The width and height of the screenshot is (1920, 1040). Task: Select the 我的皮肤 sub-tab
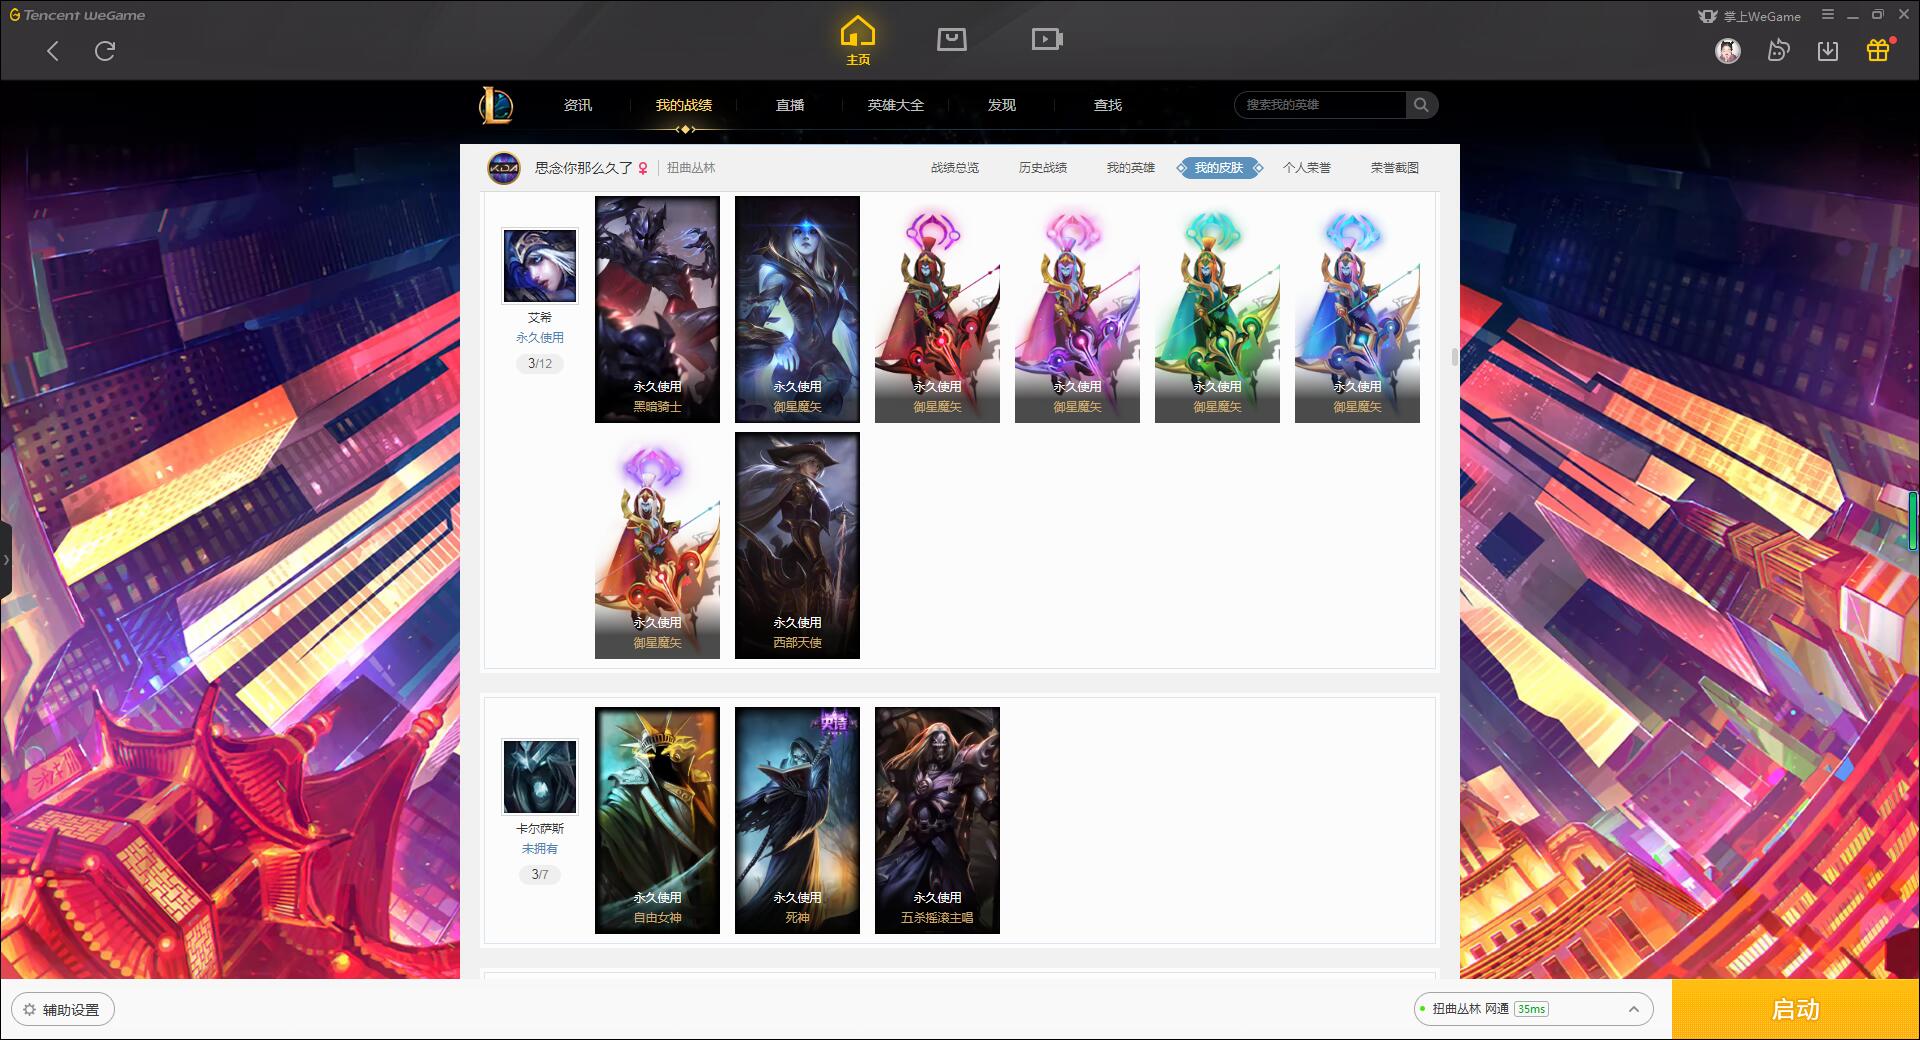coord(1219,168)
